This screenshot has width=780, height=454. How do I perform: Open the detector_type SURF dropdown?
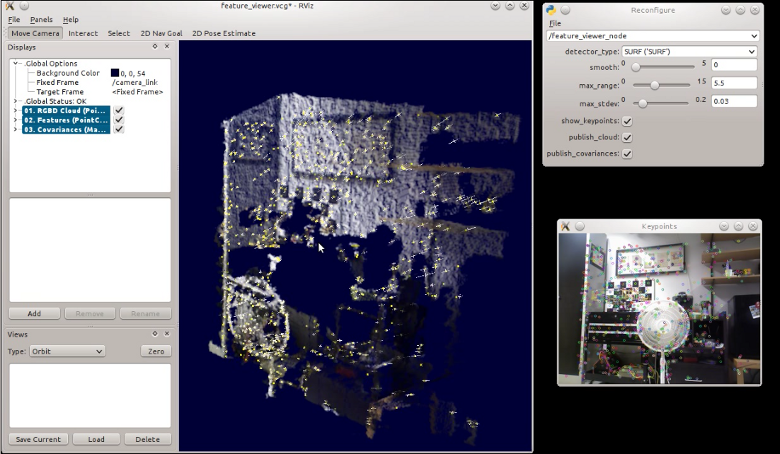click(x=688, y=51)
